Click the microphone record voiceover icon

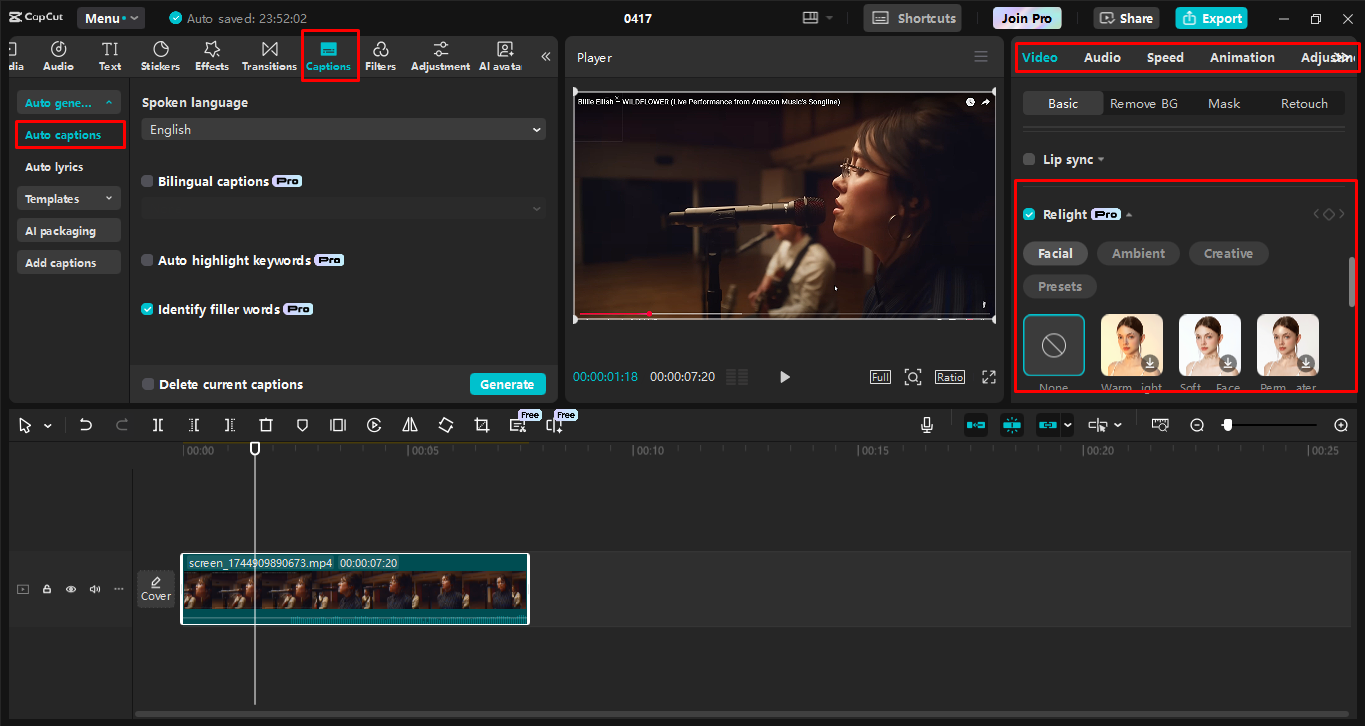927,425
